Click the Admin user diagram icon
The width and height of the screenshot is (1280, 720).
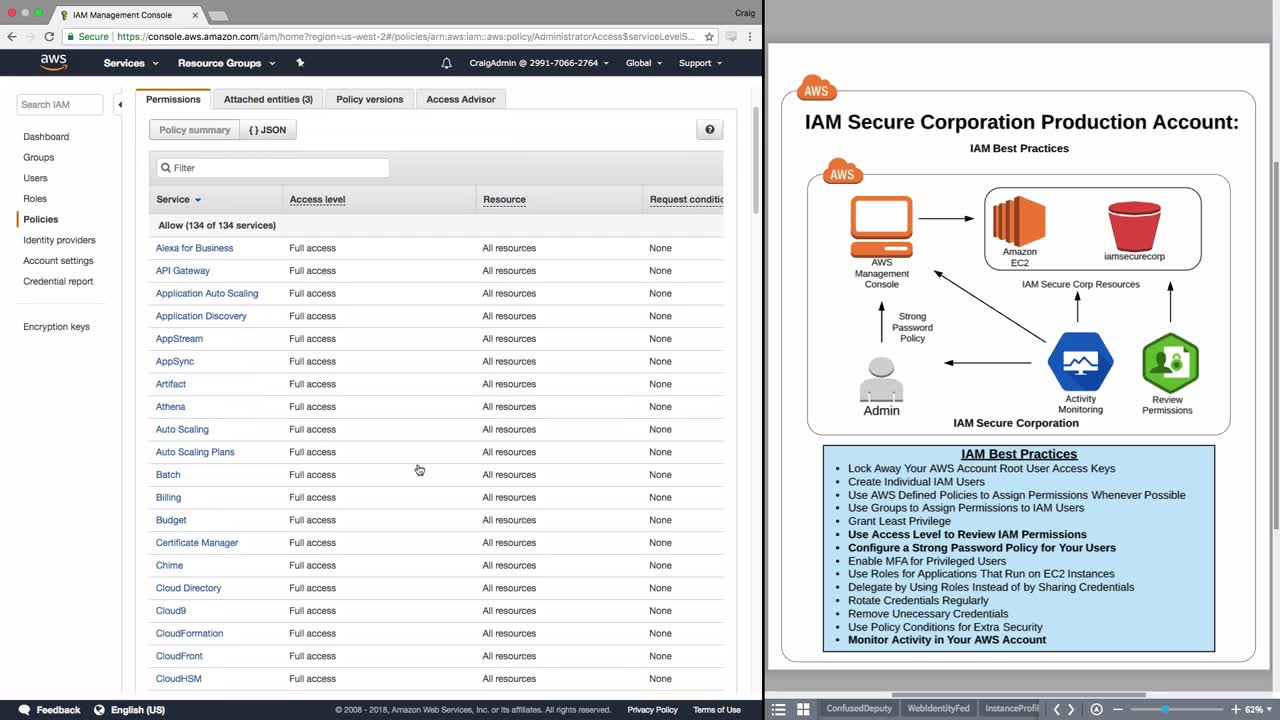(881, 378)
